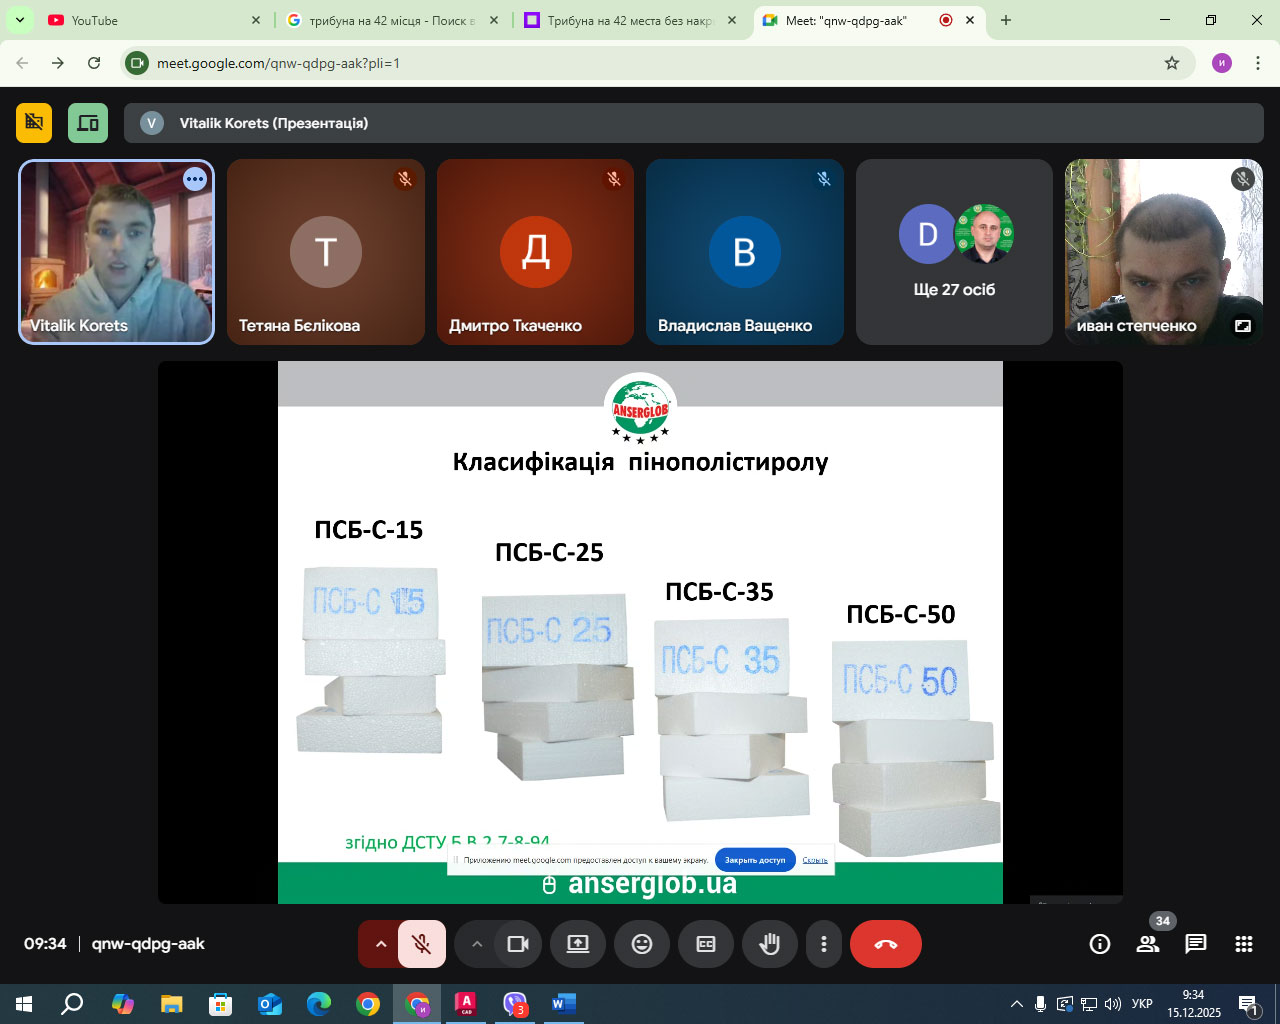The image size is (1280, 1024).
Task: Open the browser tab search dropdown
Action: pos(19,20)
